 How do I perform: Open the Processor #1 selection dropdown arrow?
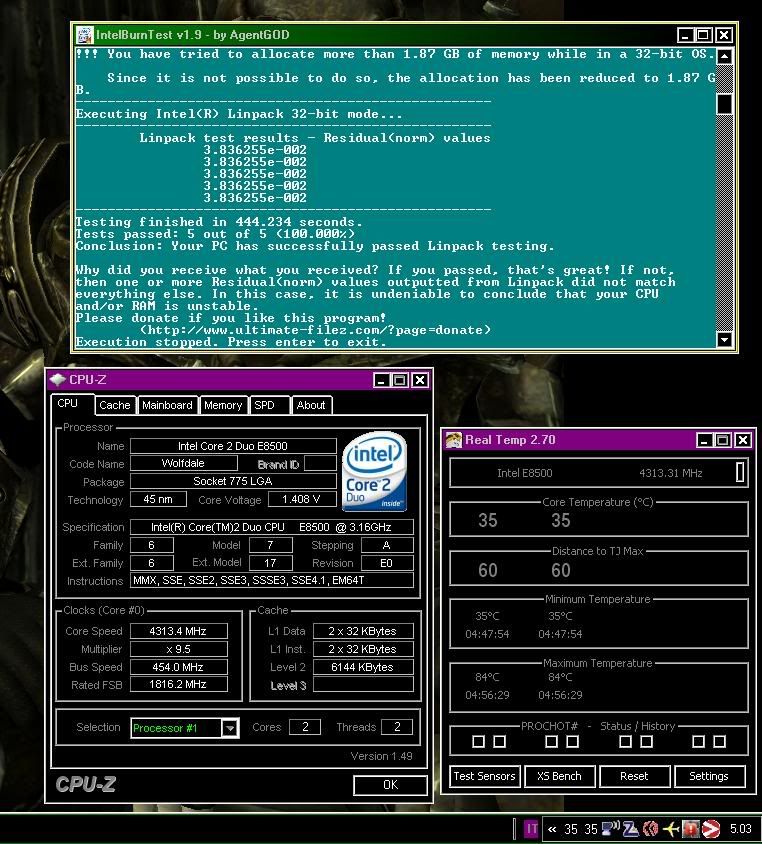click(230, 728)
